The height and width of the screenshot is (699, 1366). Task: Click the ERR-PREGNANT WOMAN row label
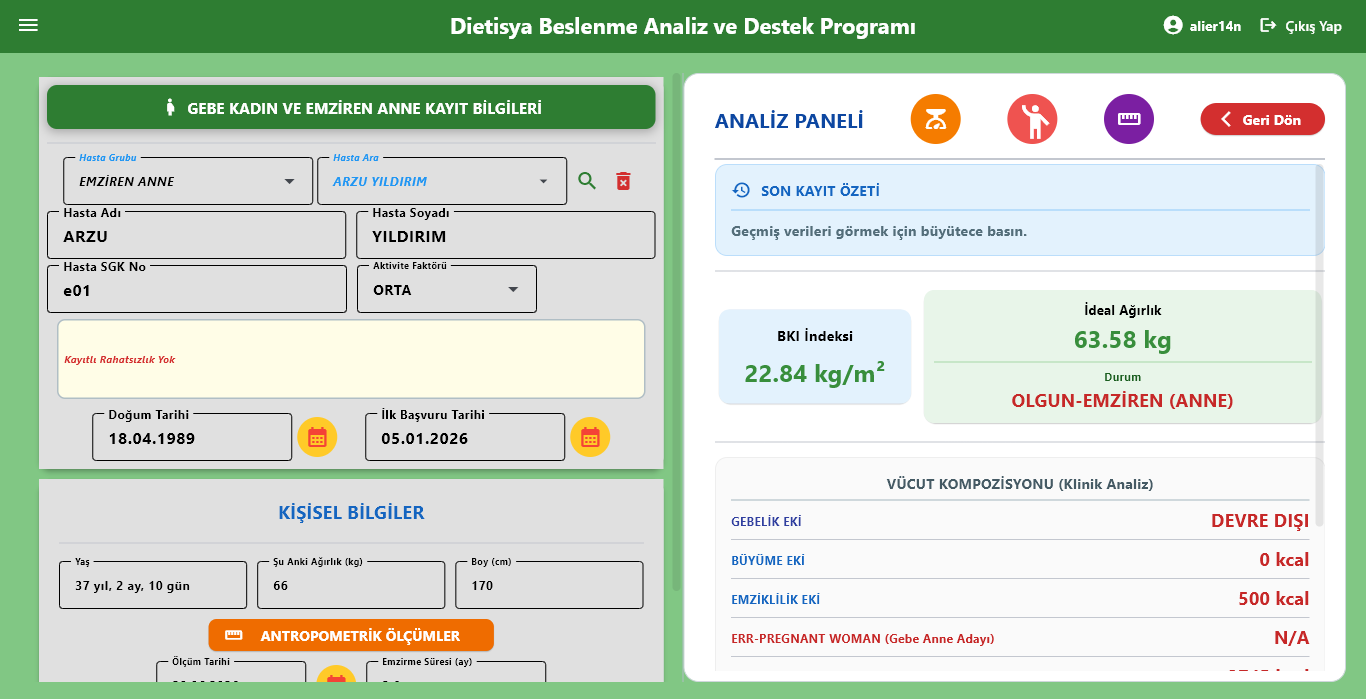pos(863,639)
